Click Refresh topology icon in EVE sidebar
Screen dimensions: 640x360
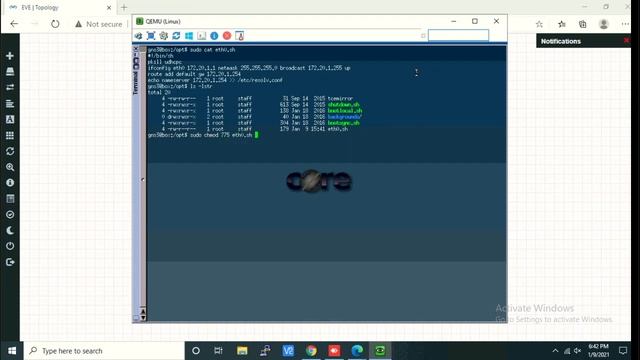click(x=10, y=151)
